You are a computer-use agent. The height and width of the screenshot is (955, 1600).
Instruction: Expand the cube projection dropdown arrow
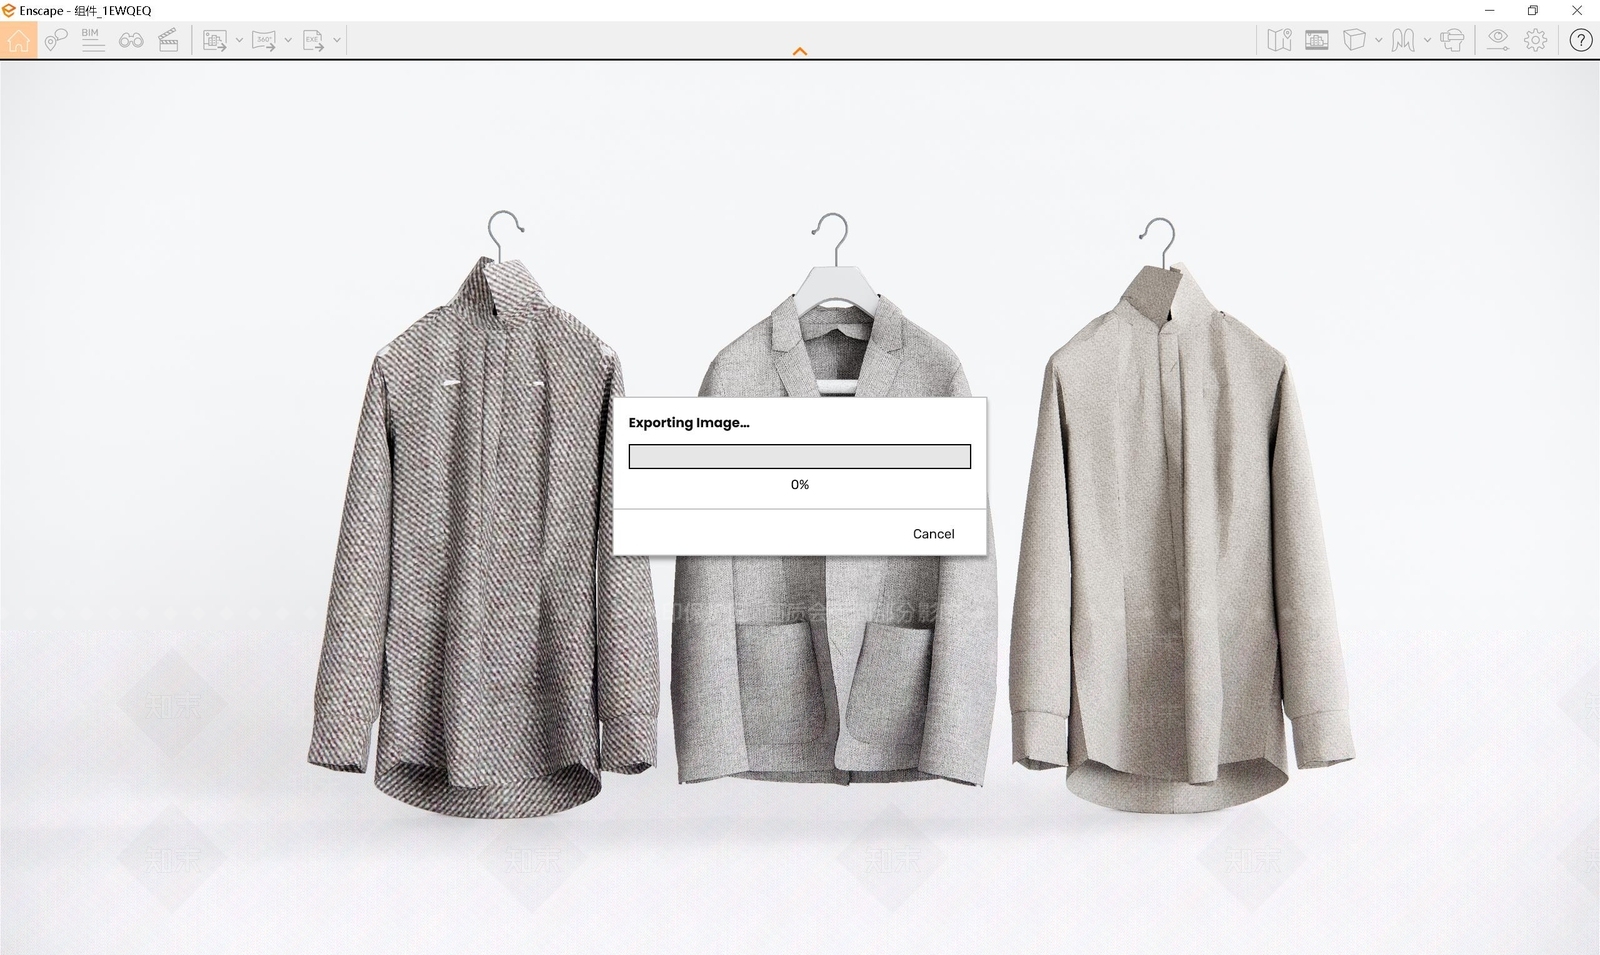pos(1379,41)
